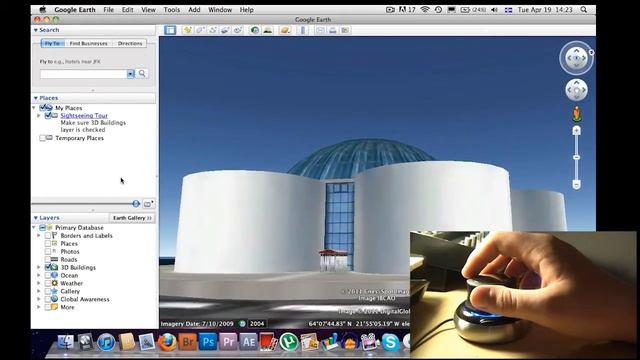Image resolution: width=640 pixels, height=360 pixels.
Task: Enable the Weather layer checkbox
Action: [48, 283]
